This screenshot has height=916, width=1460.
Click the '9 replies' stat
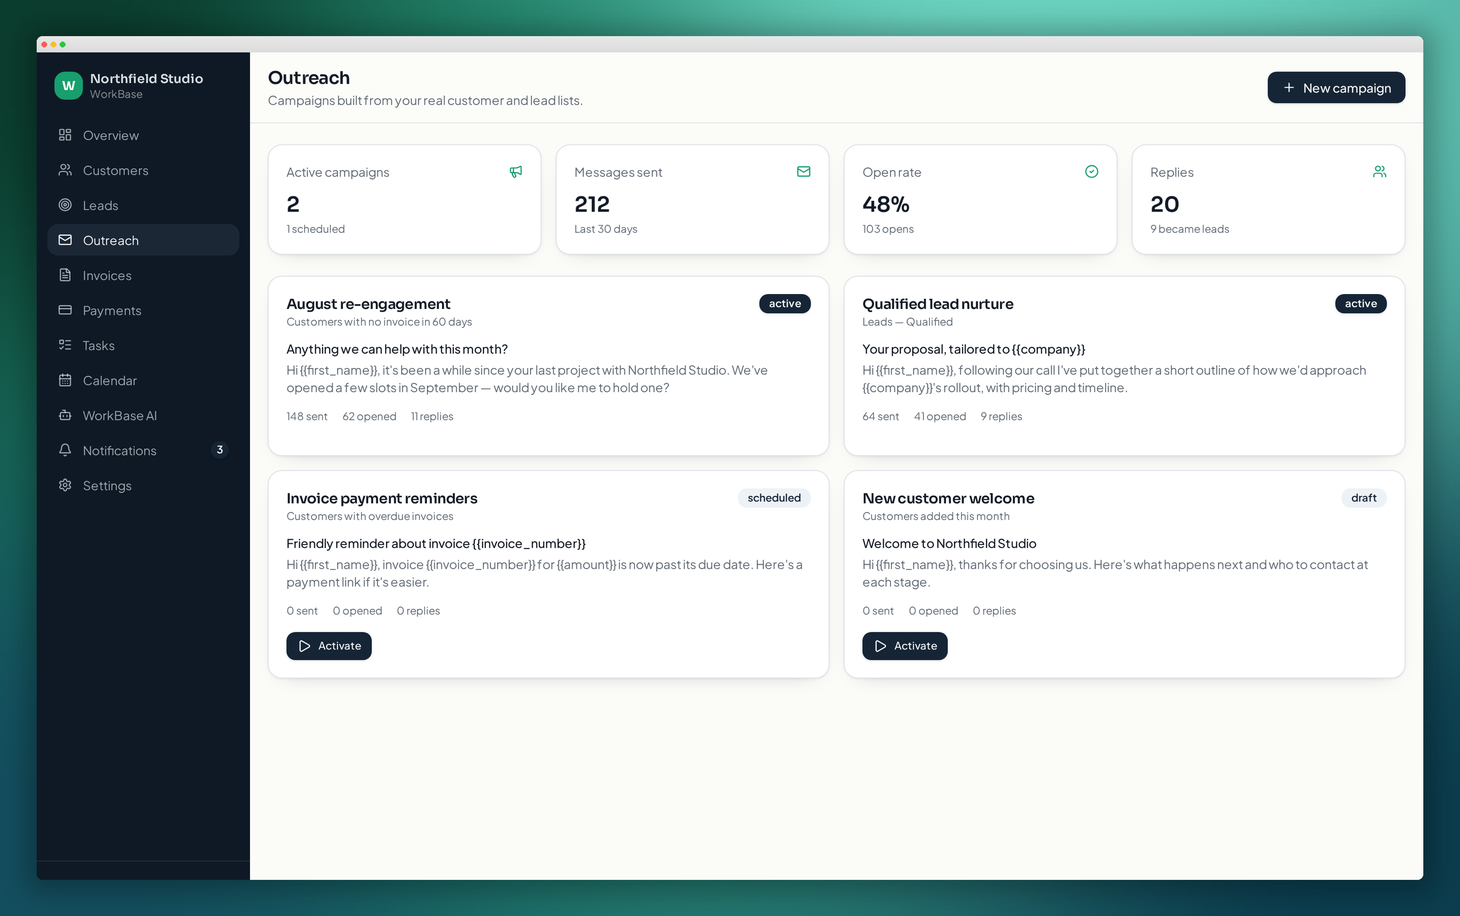coord(1001,417)
